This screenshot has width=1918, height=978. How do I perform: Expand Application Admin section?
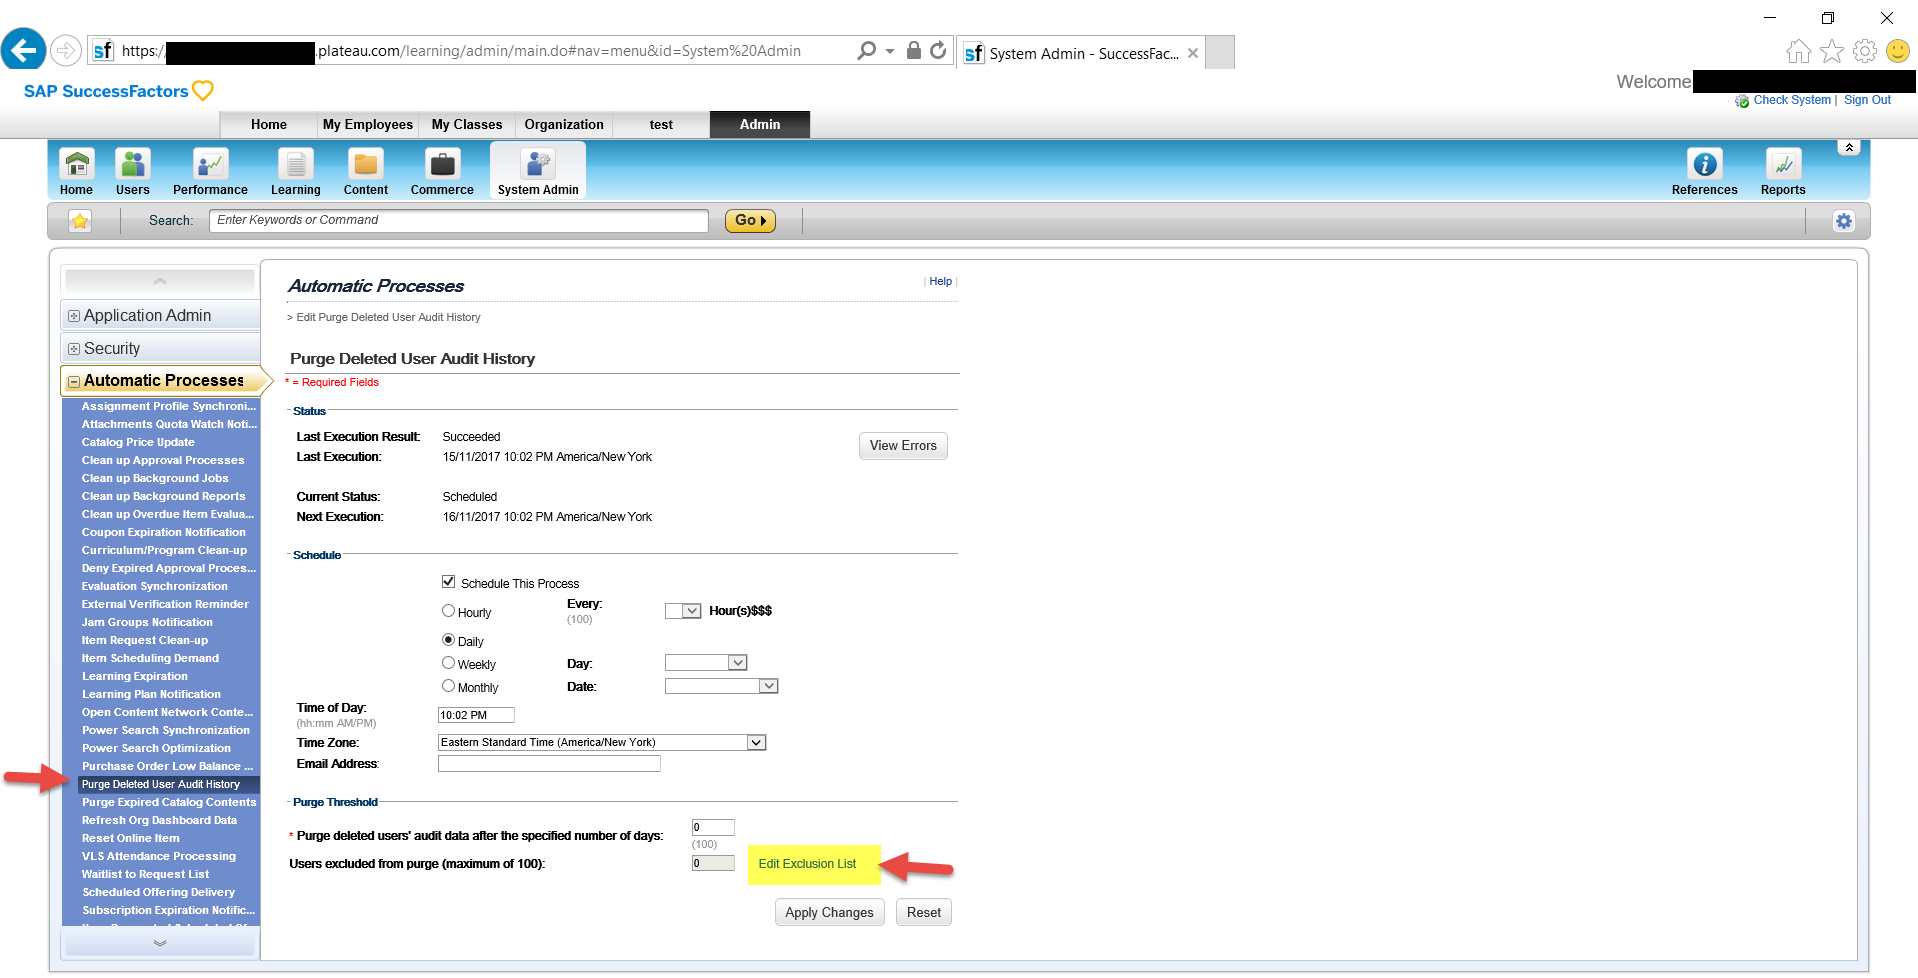[74, 316]
